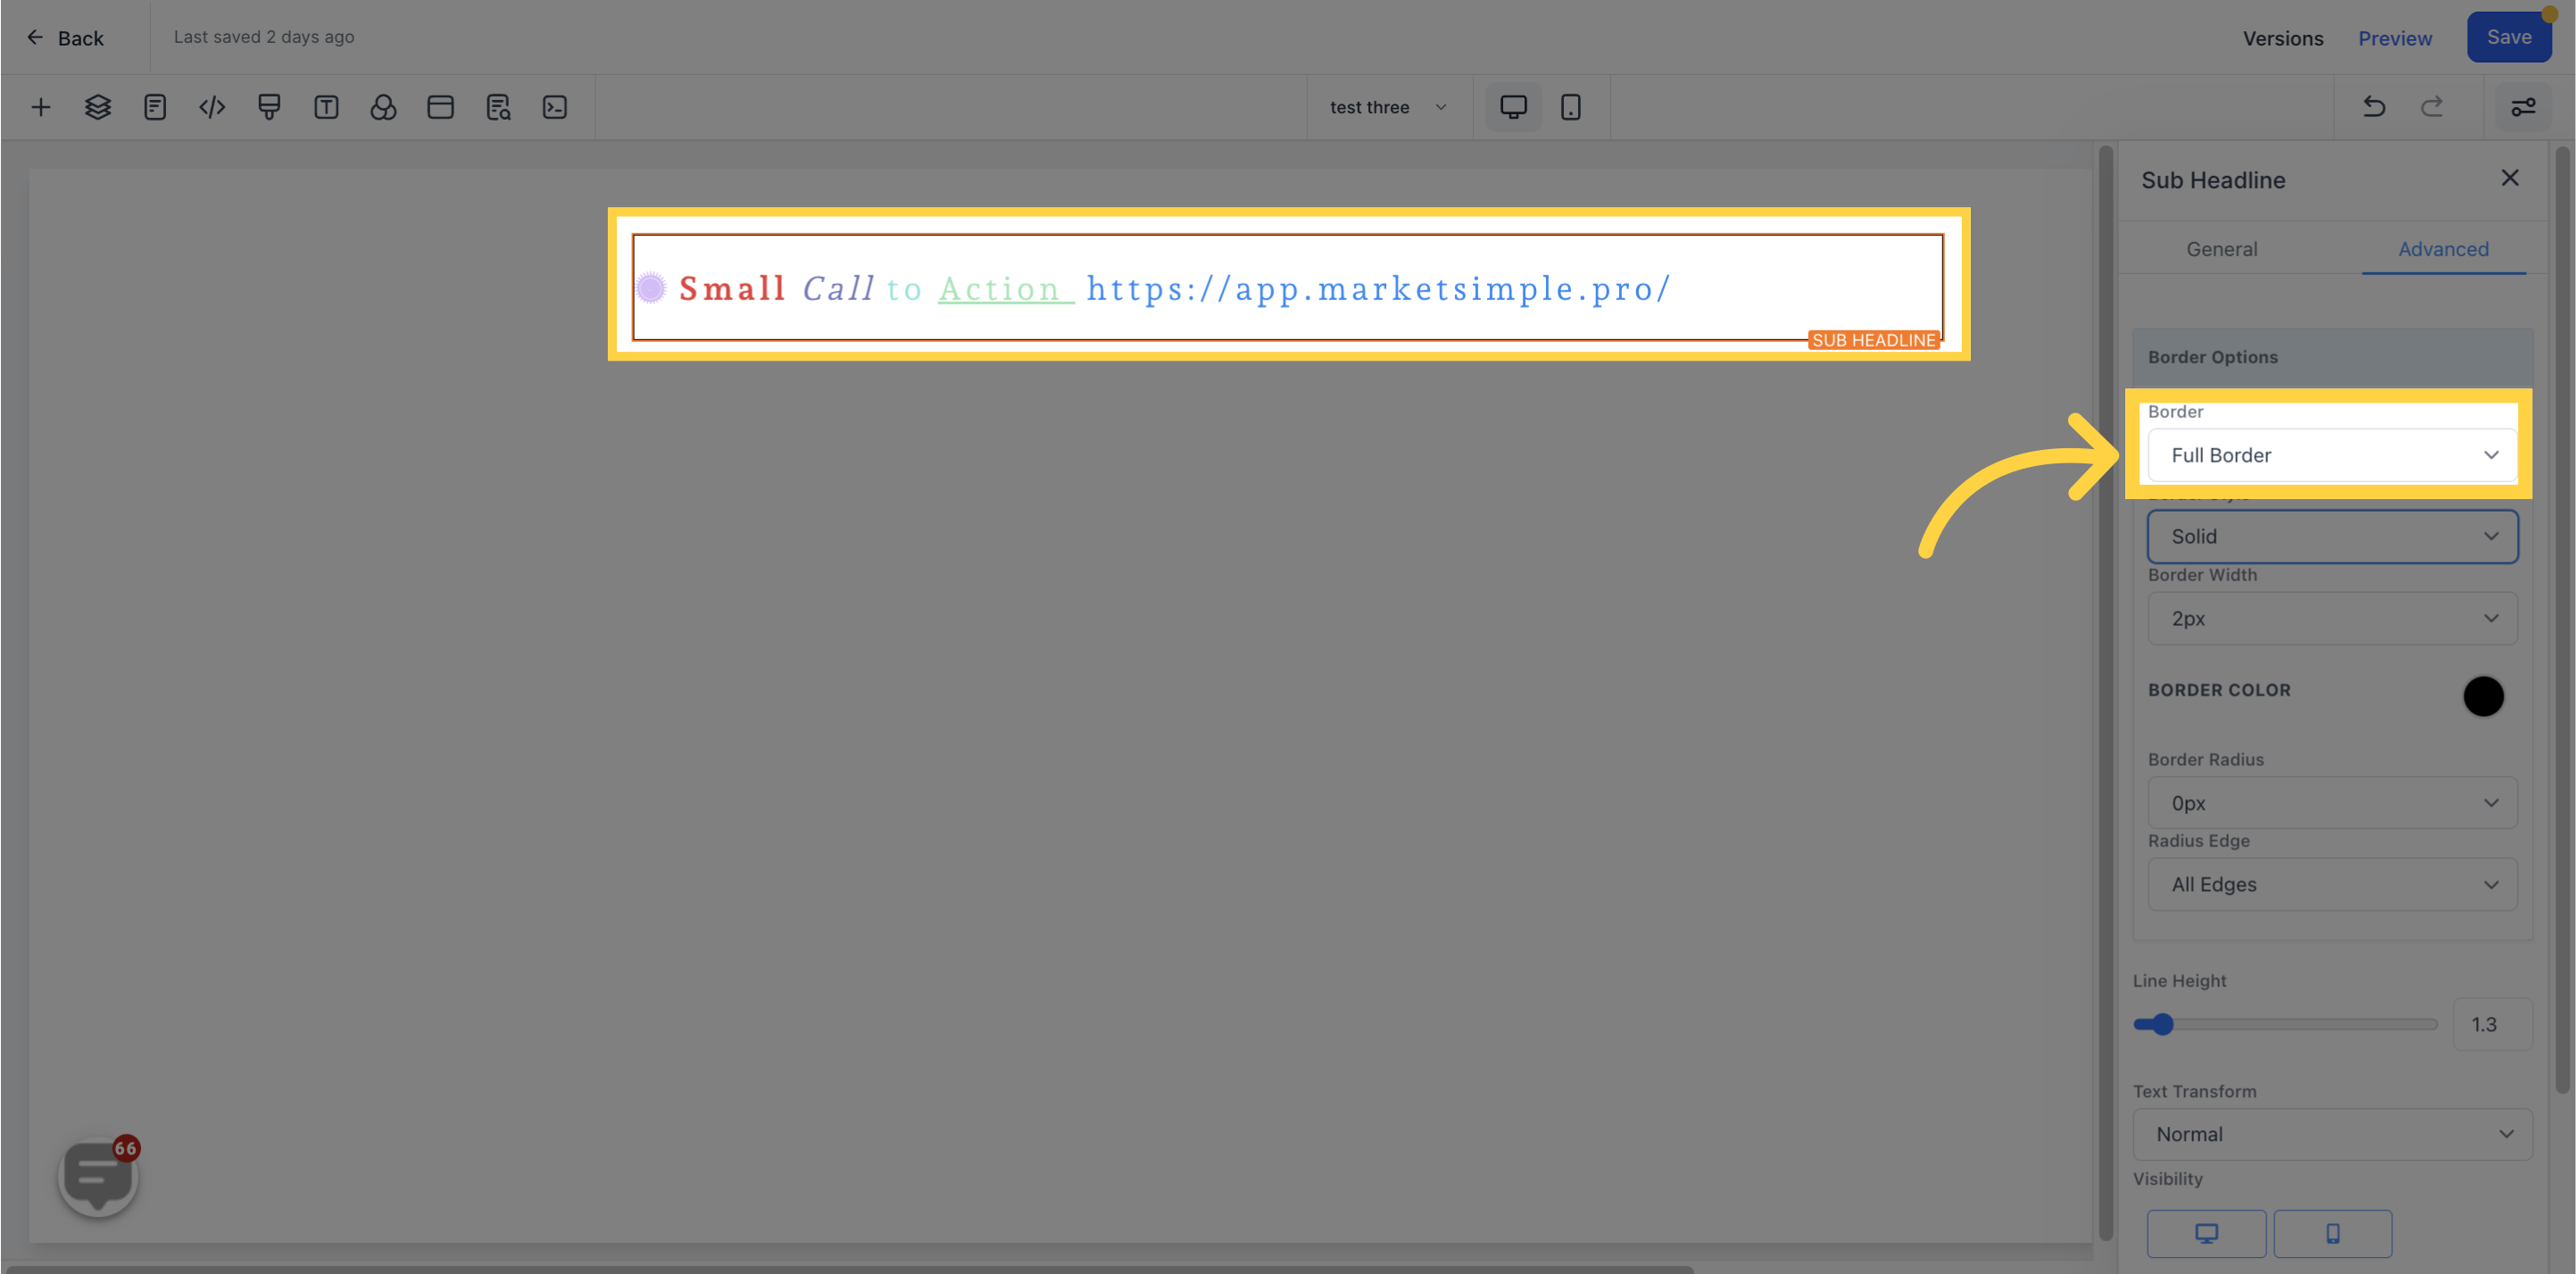Viewport: 2576px width, 1274px height.
Task: Open the typography T icon
Action: [x=326, y=107]
